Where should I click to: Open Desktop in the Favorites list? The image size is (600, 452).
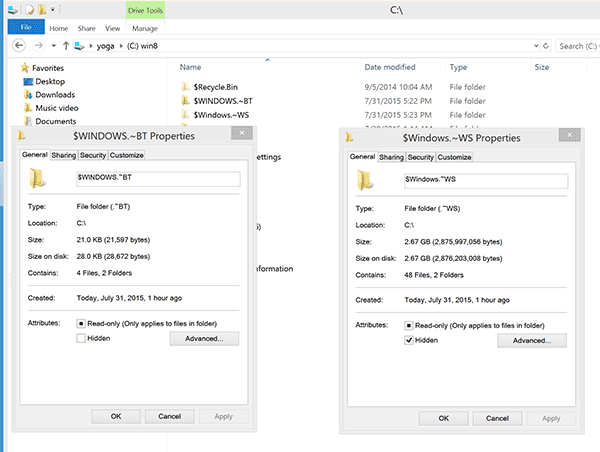click(50, 81)
